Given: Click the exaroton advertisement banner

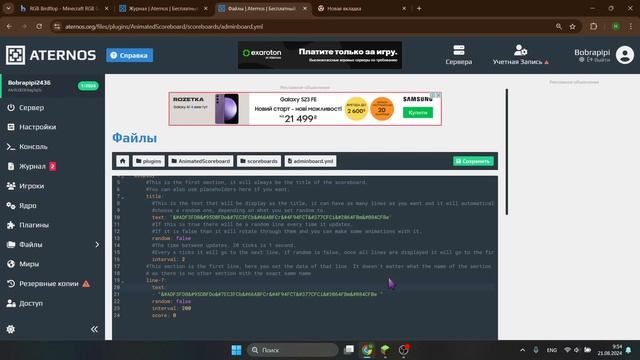Looking at the screenshot, I should point(320,55).
